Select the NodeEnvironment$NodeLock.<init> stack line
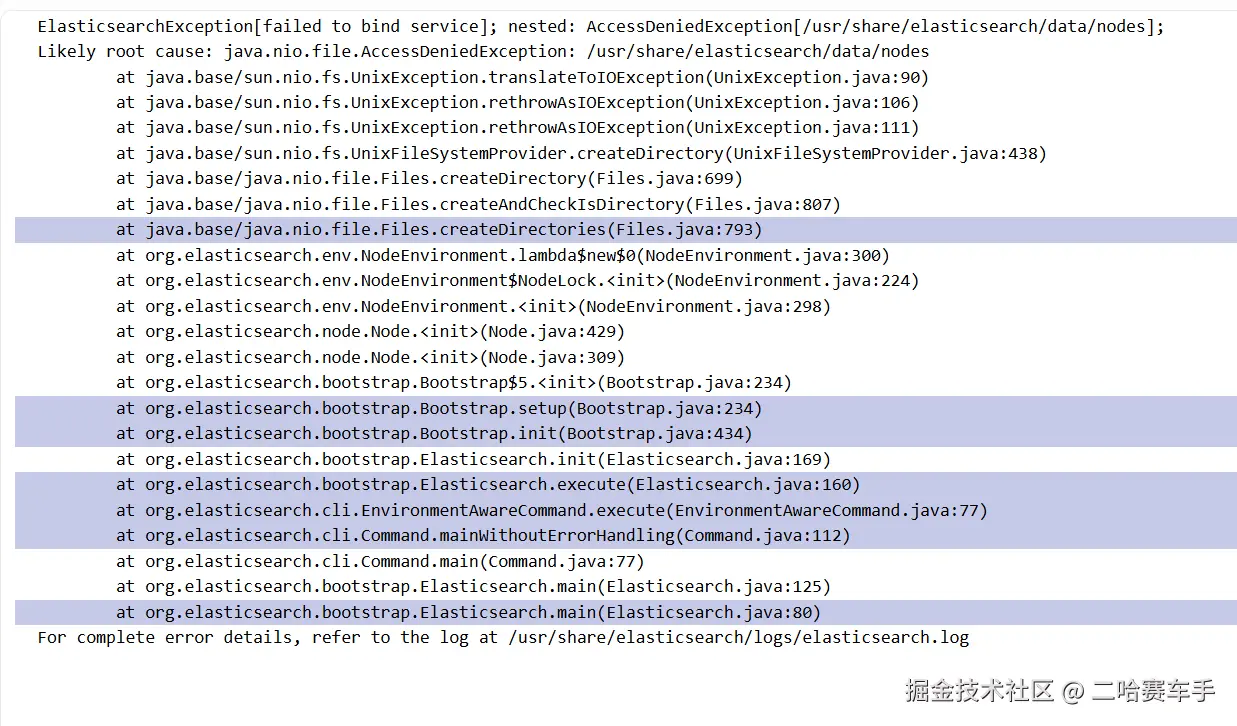The image size is (1237, 726). coord(517,280)
